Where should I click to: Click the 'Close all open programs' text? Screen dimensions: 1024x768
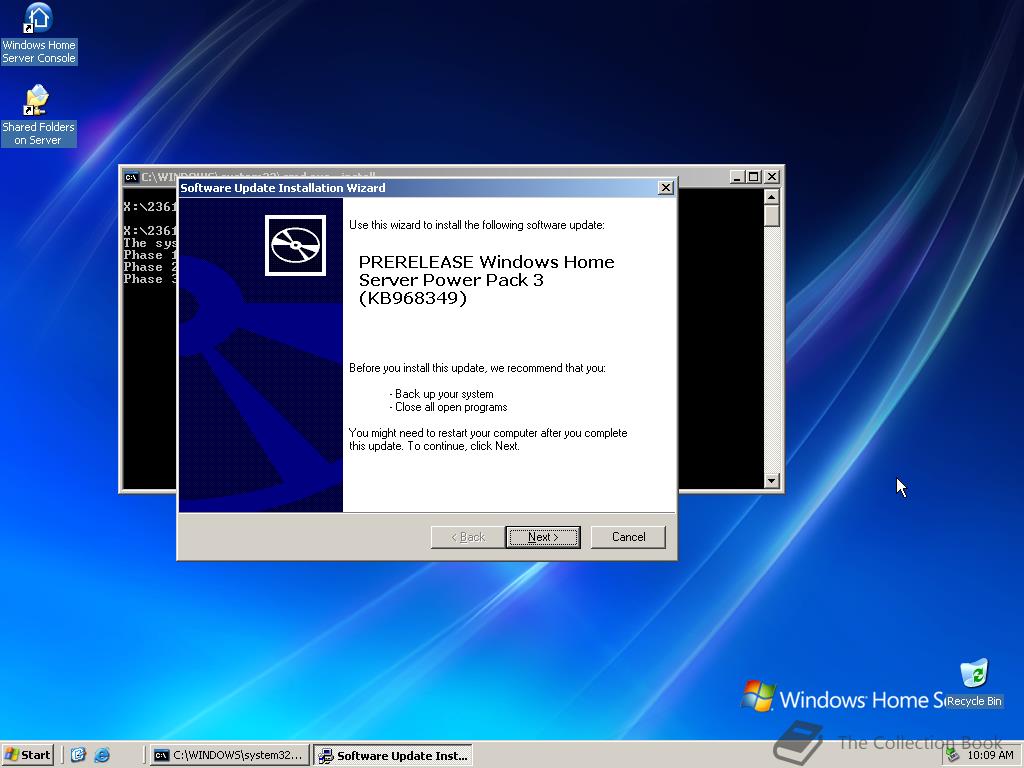point(451,407)
